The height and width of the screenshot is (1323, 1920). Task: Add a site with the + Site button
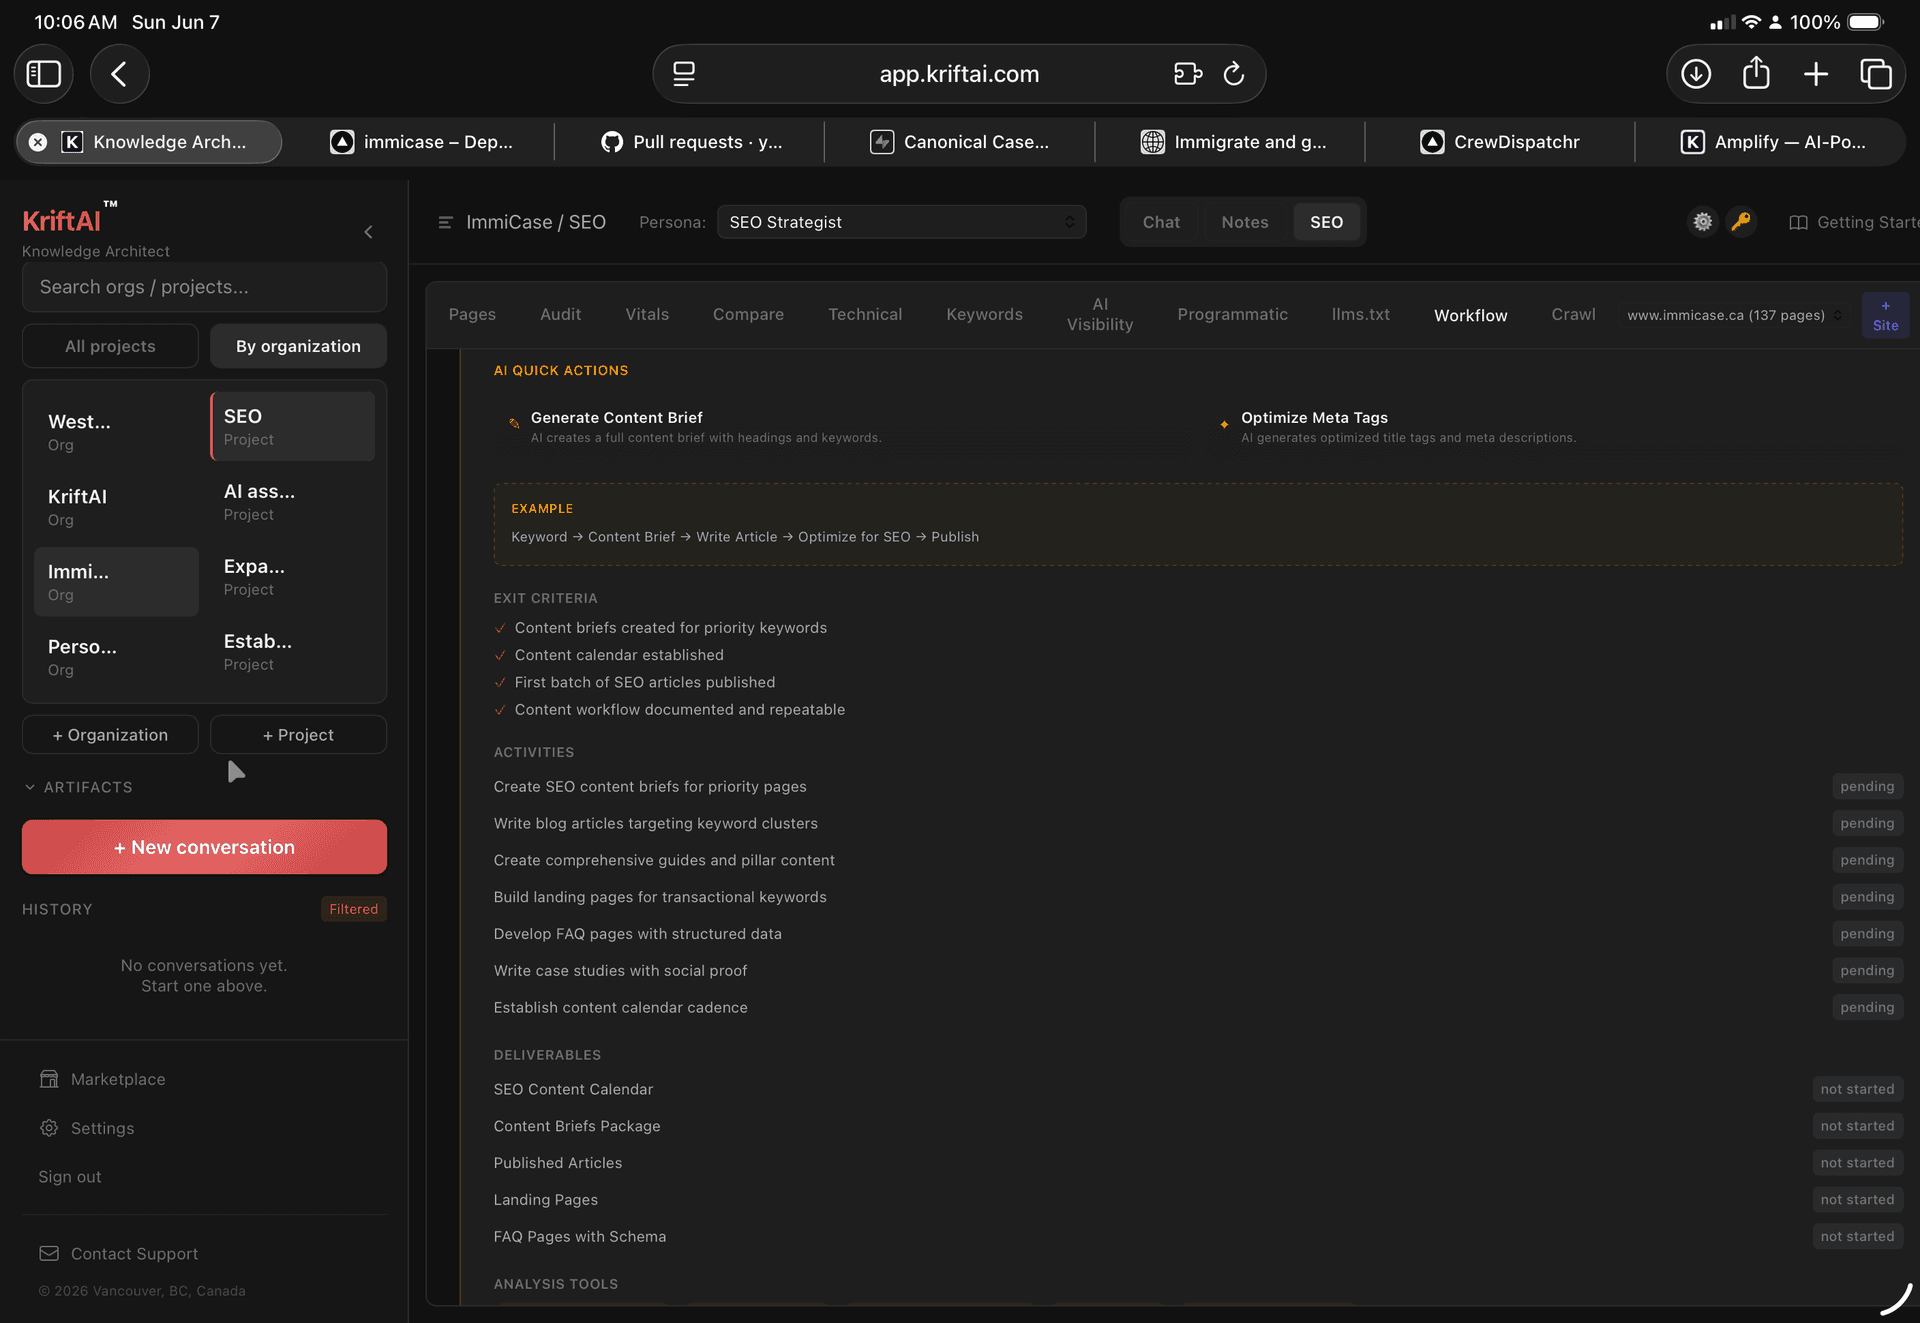[1885, 315]
